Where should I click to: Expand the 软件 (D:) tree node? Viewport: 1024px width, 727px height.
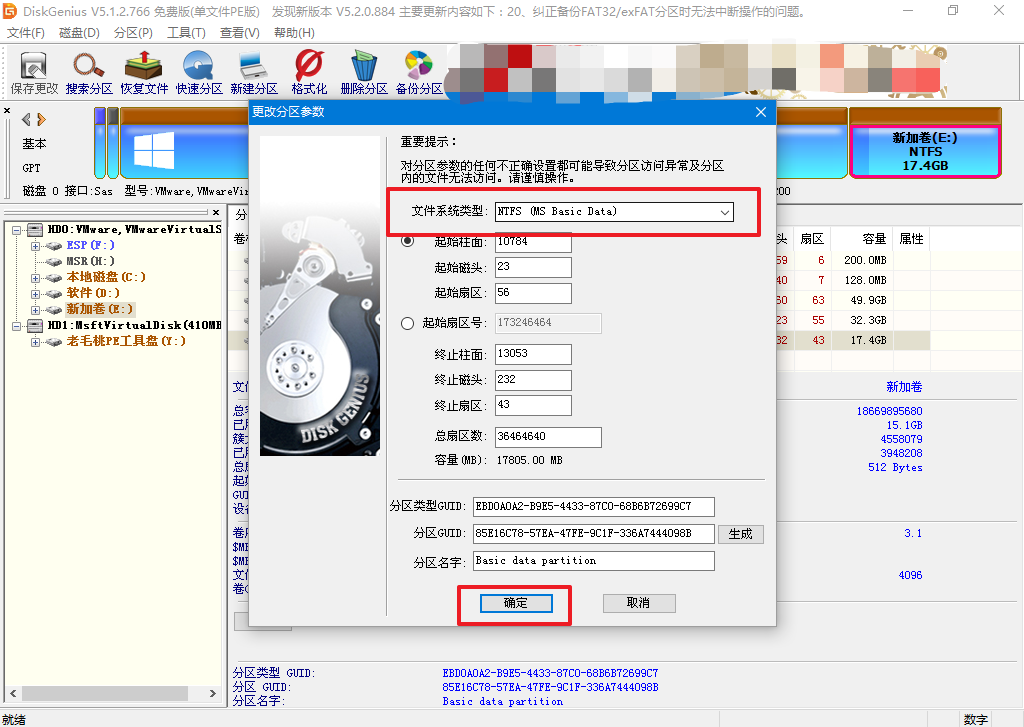click(35, 294)
